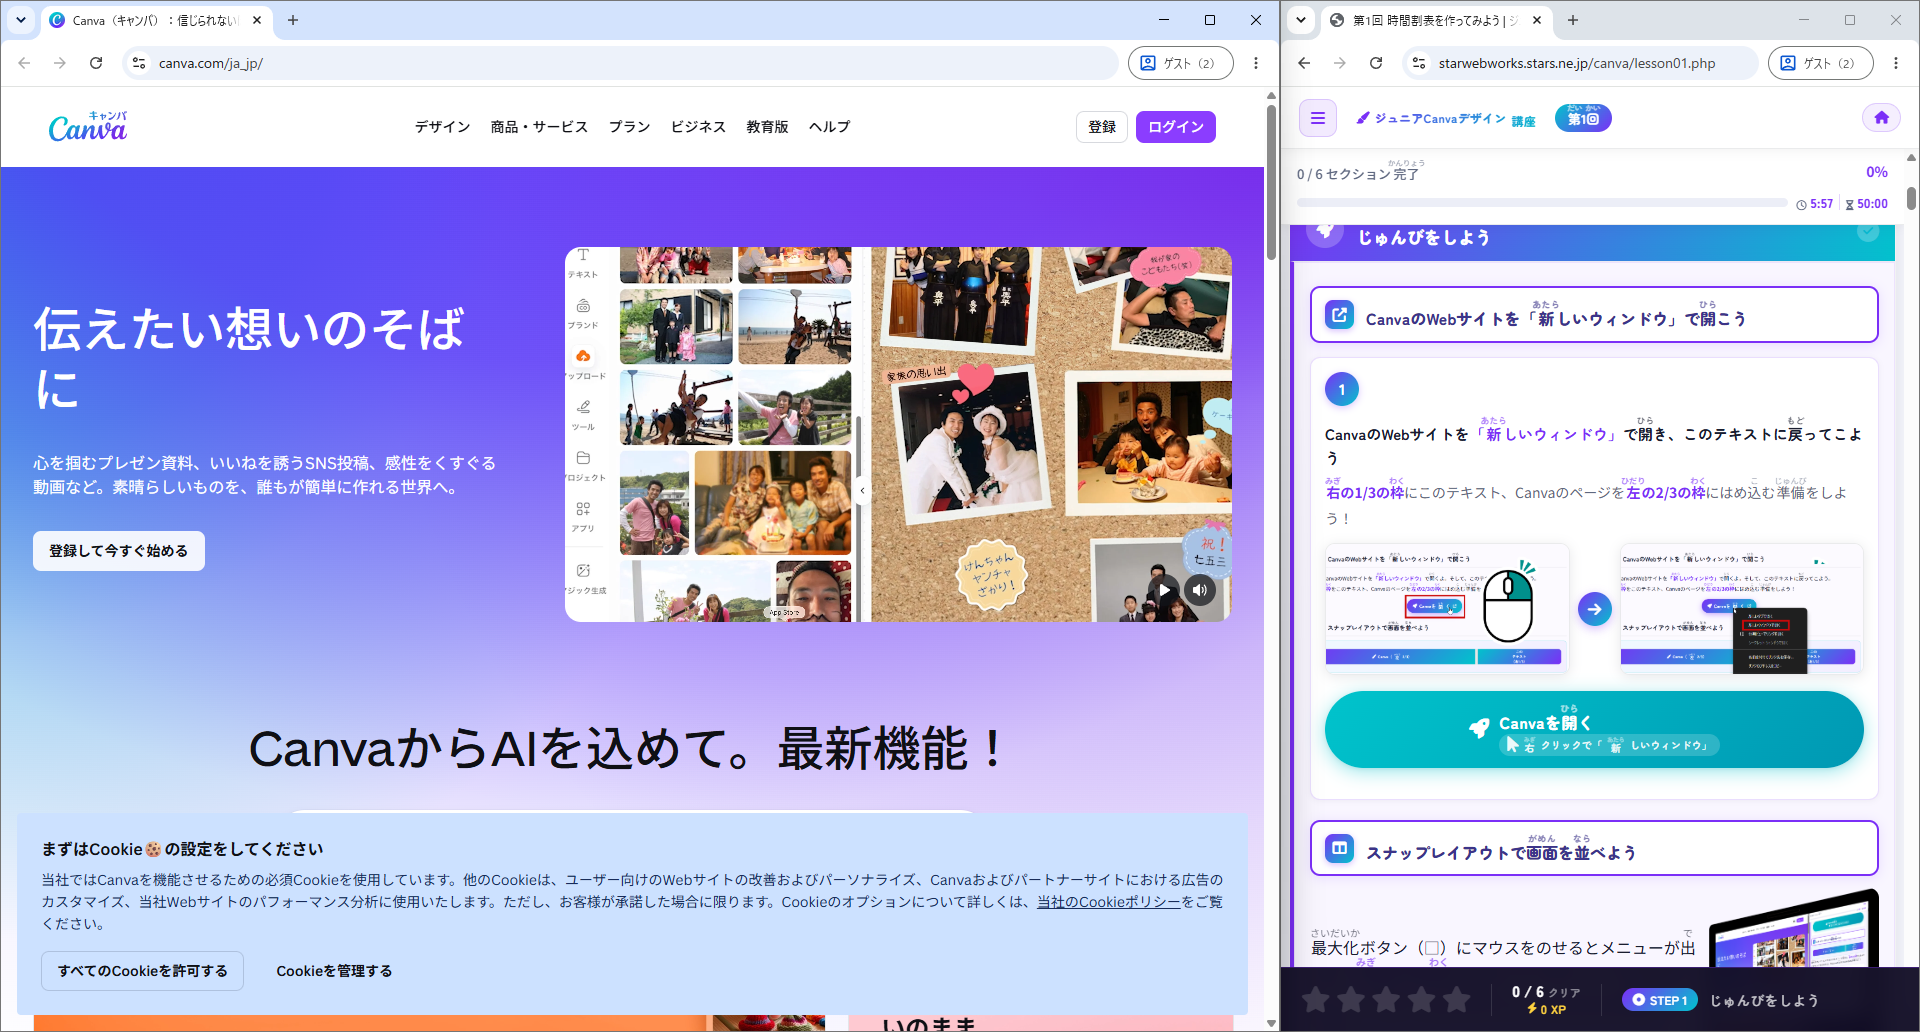Viewport: 1920px width, 1032px height.
Task: Open ゲスト profile in Canva window
Action: tap(1180, 63)
